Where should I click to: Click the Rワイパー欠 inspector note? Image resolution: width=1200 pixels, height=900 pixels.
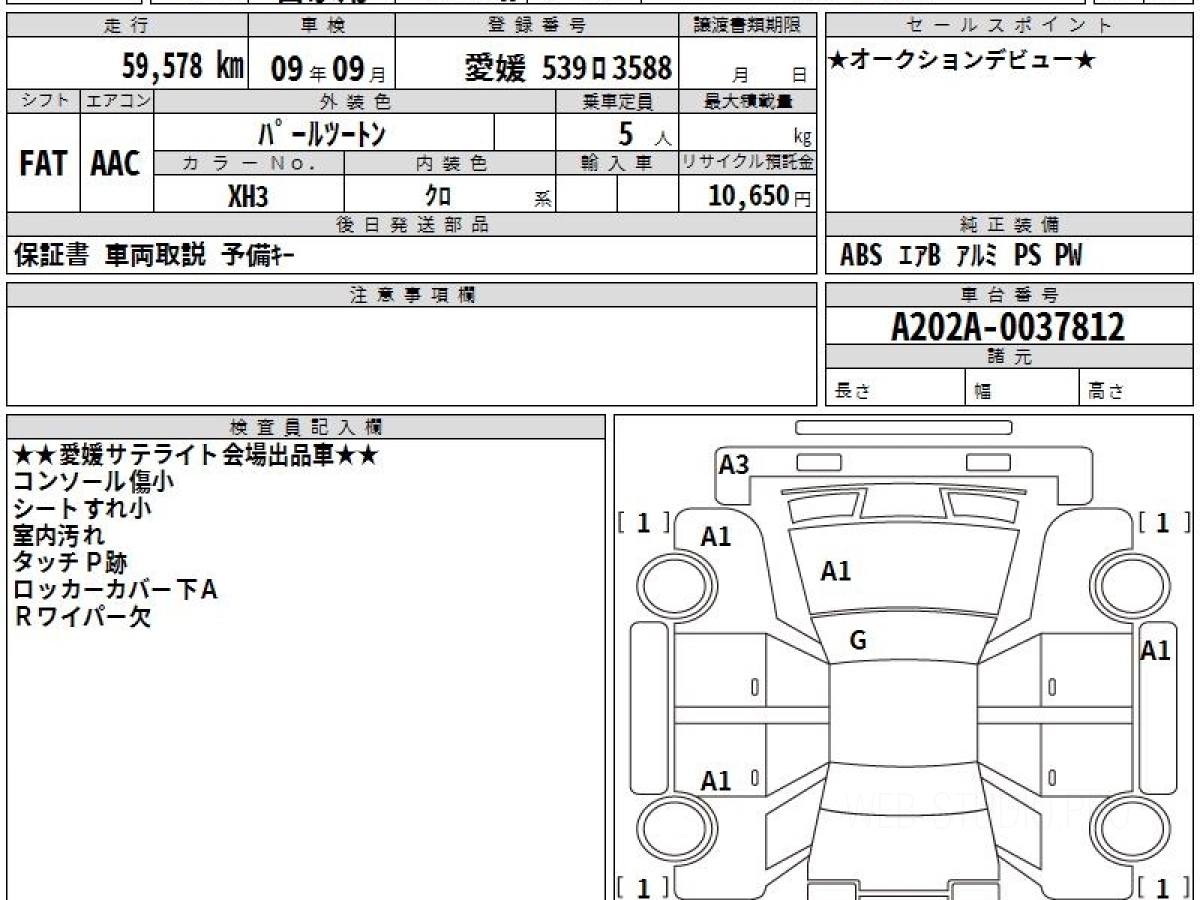[83, 617]
